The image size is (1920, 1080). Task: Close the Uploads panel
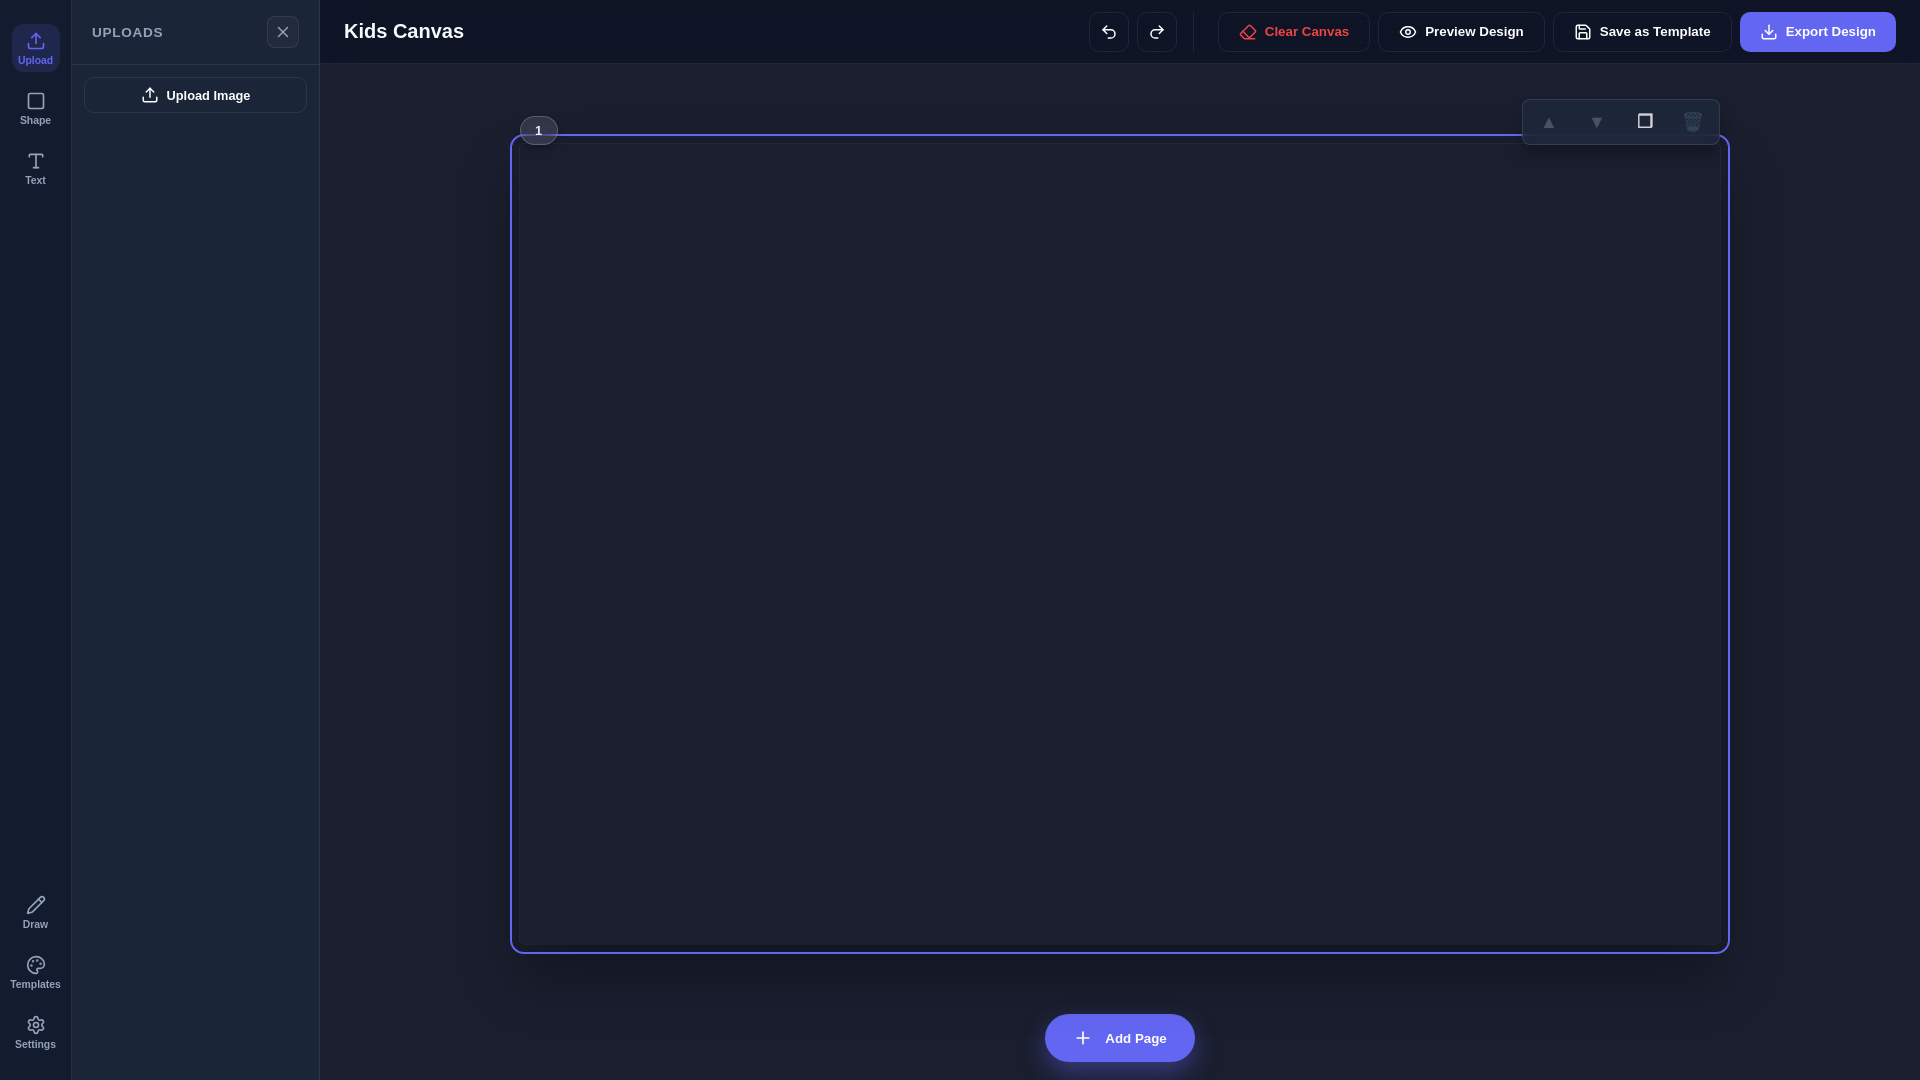[x=283, y=32]
